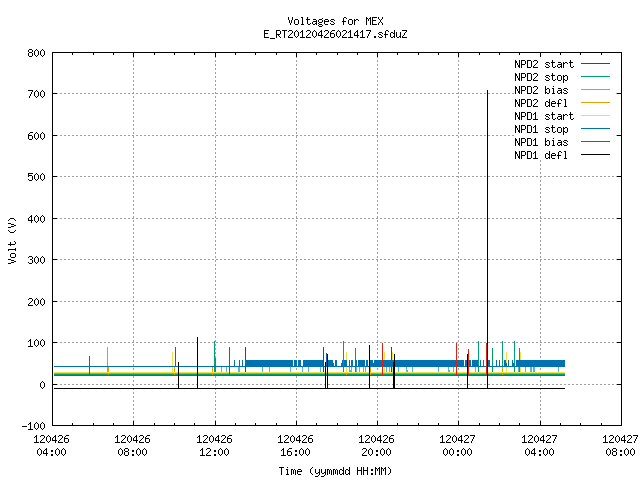The height and width of the screenshot is (480, 640).
Task: Click the '120427 00:00' x-axis tick label
Action: point(457,446)
